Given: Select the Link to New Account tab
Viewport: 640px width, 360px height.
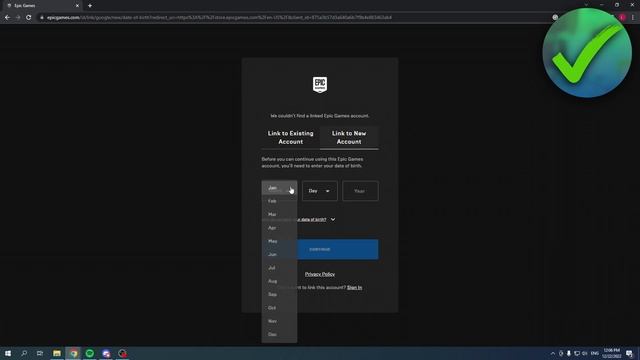Looking at the screenshot, I should (349, 138).
